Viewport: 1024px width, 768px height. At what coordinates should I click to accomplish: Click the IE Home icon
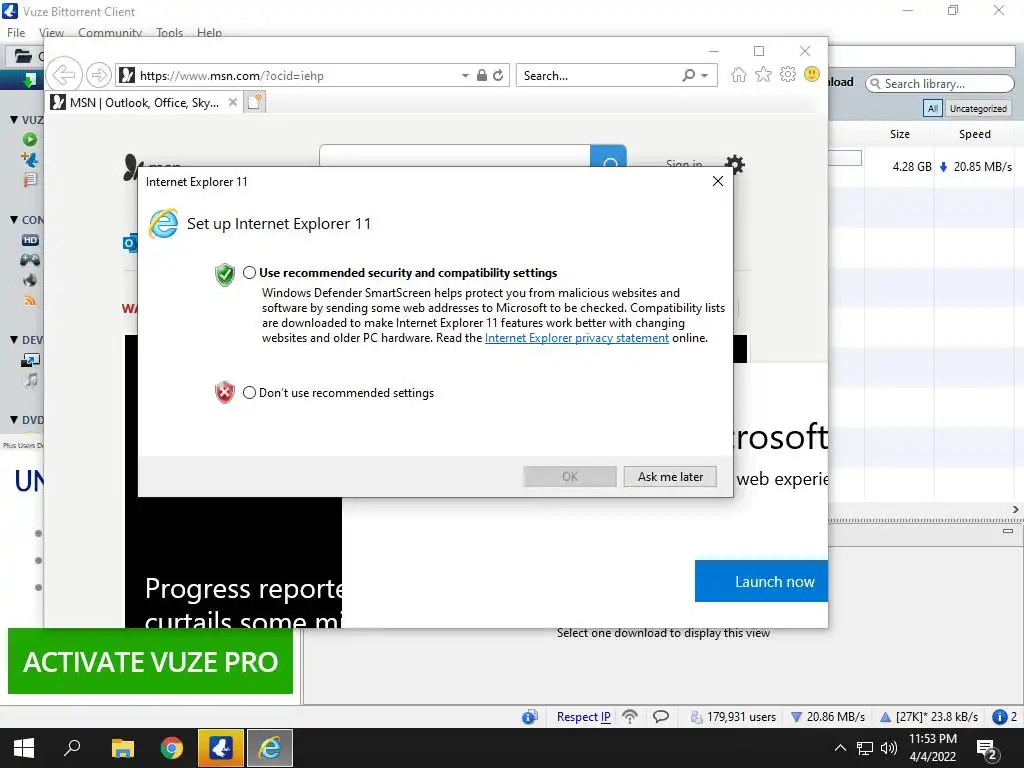[739, 74]
